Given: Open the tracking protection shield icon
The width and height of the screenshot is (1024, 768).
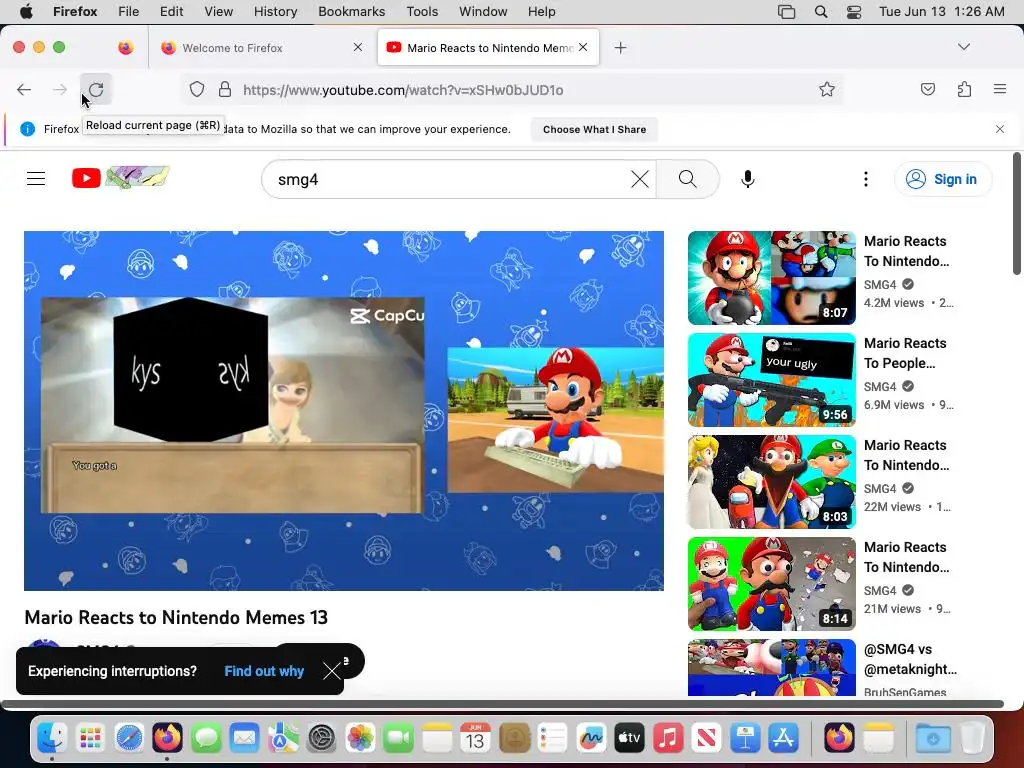Looking at the screenshot, I should [x=197, y=89].
